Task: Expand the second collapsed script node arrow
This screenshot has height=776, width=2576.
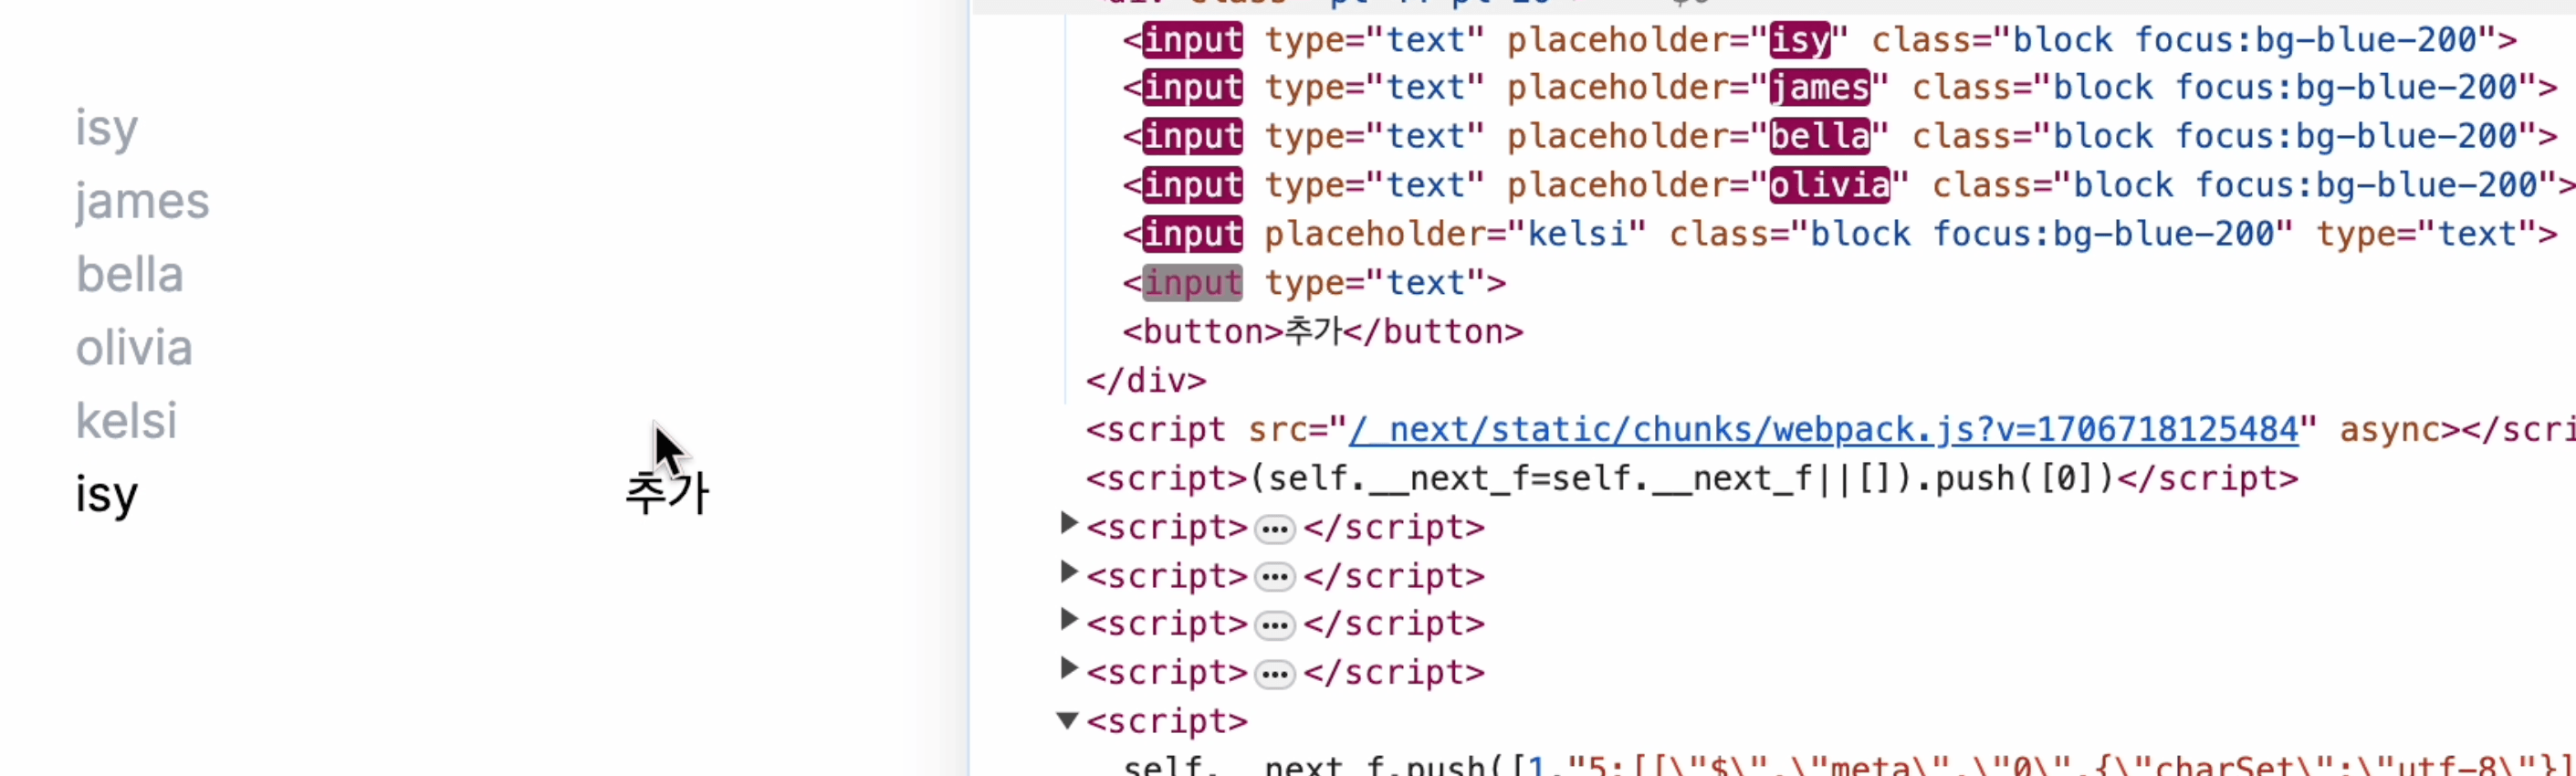Action: [x=1068, y=572]
